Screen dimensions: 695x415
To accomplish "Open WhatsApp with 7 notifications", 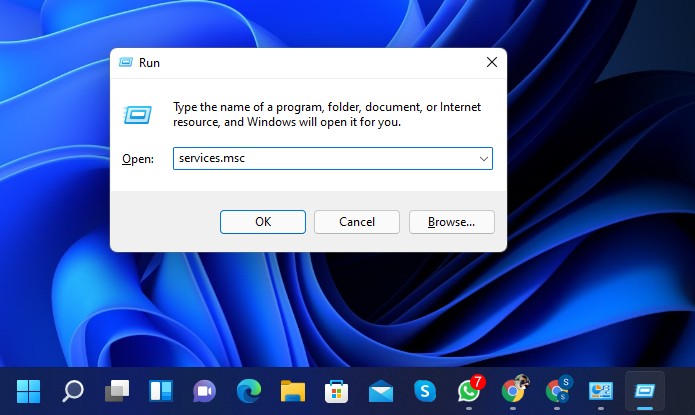I will pyautogui.click(x=470, y=390).
